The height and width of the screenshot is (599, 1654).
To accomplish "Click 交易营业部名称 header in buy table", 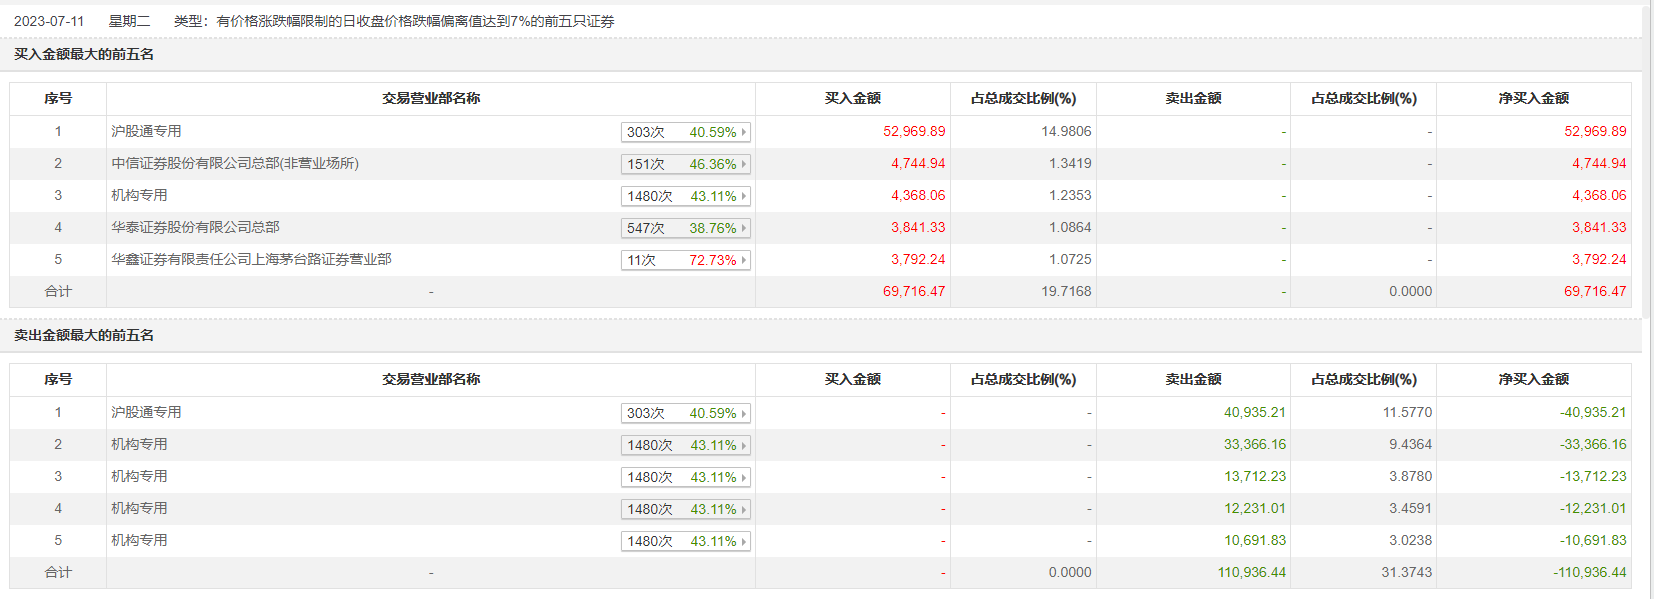I will [x=431, y=99].
